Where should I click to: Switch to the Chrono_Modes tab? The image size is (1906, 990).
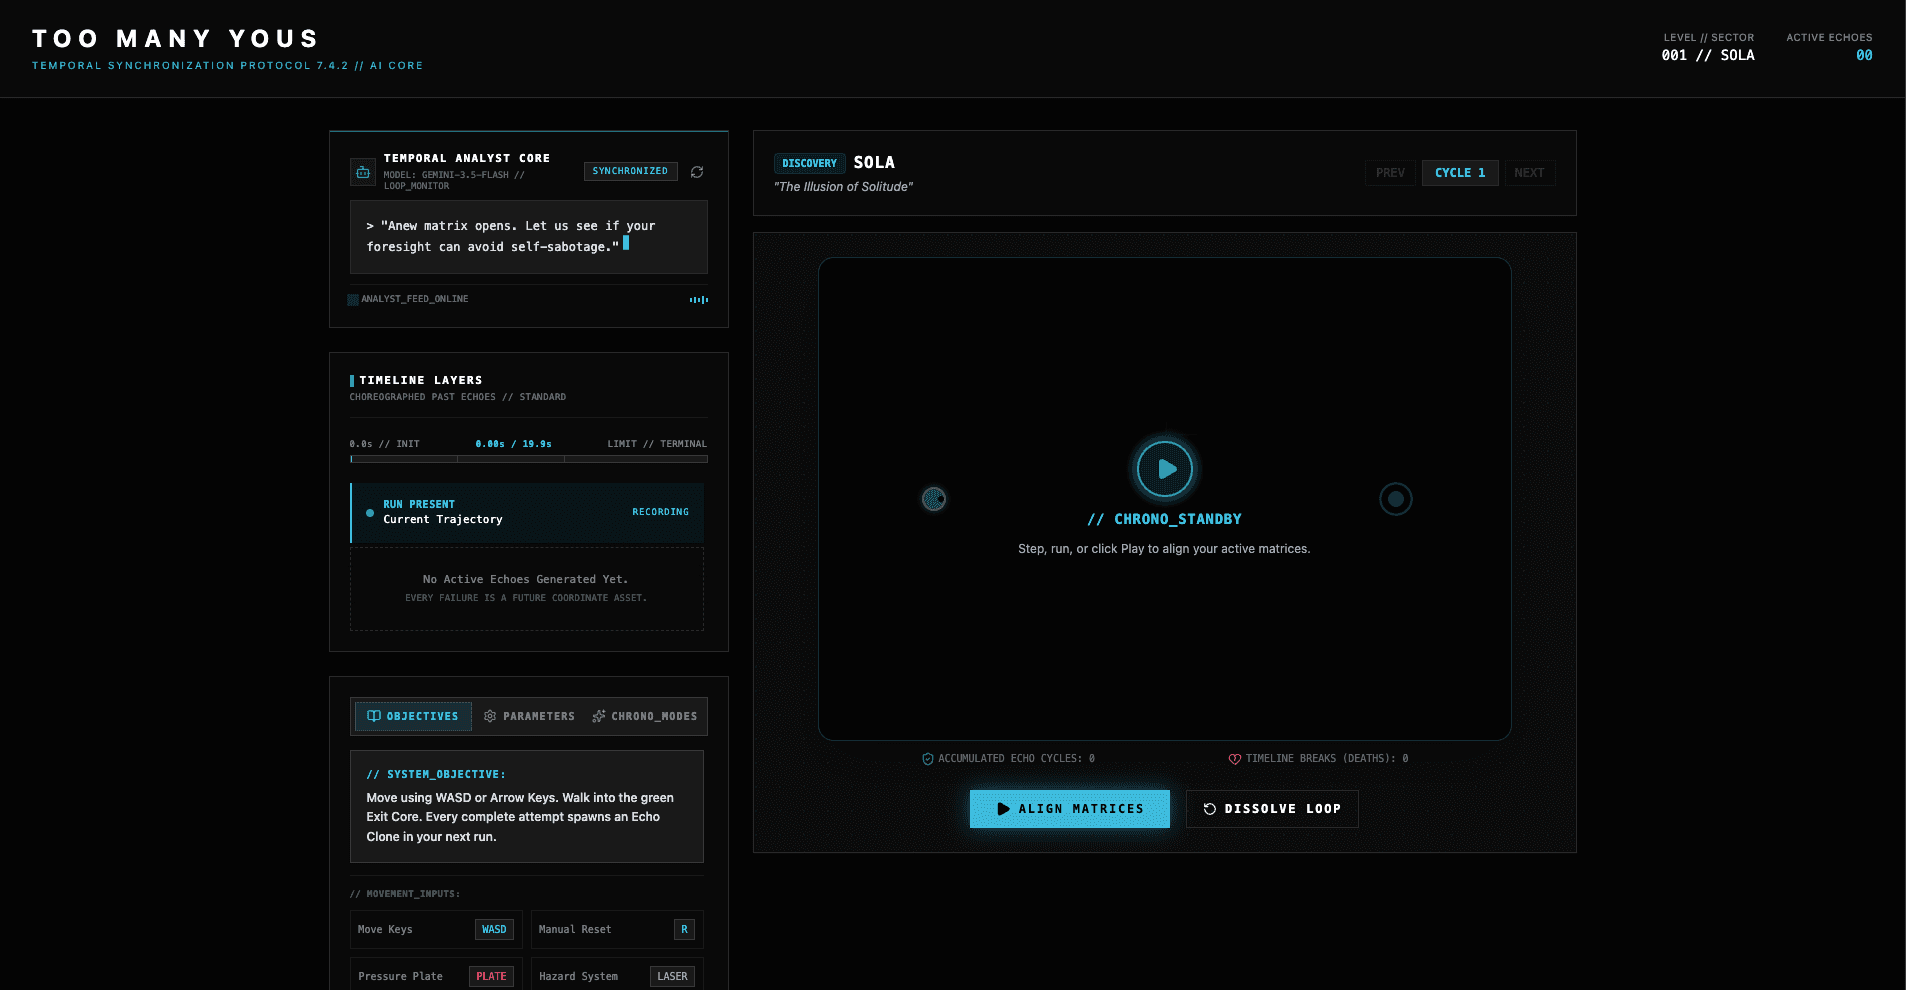[x=645, y=716]
